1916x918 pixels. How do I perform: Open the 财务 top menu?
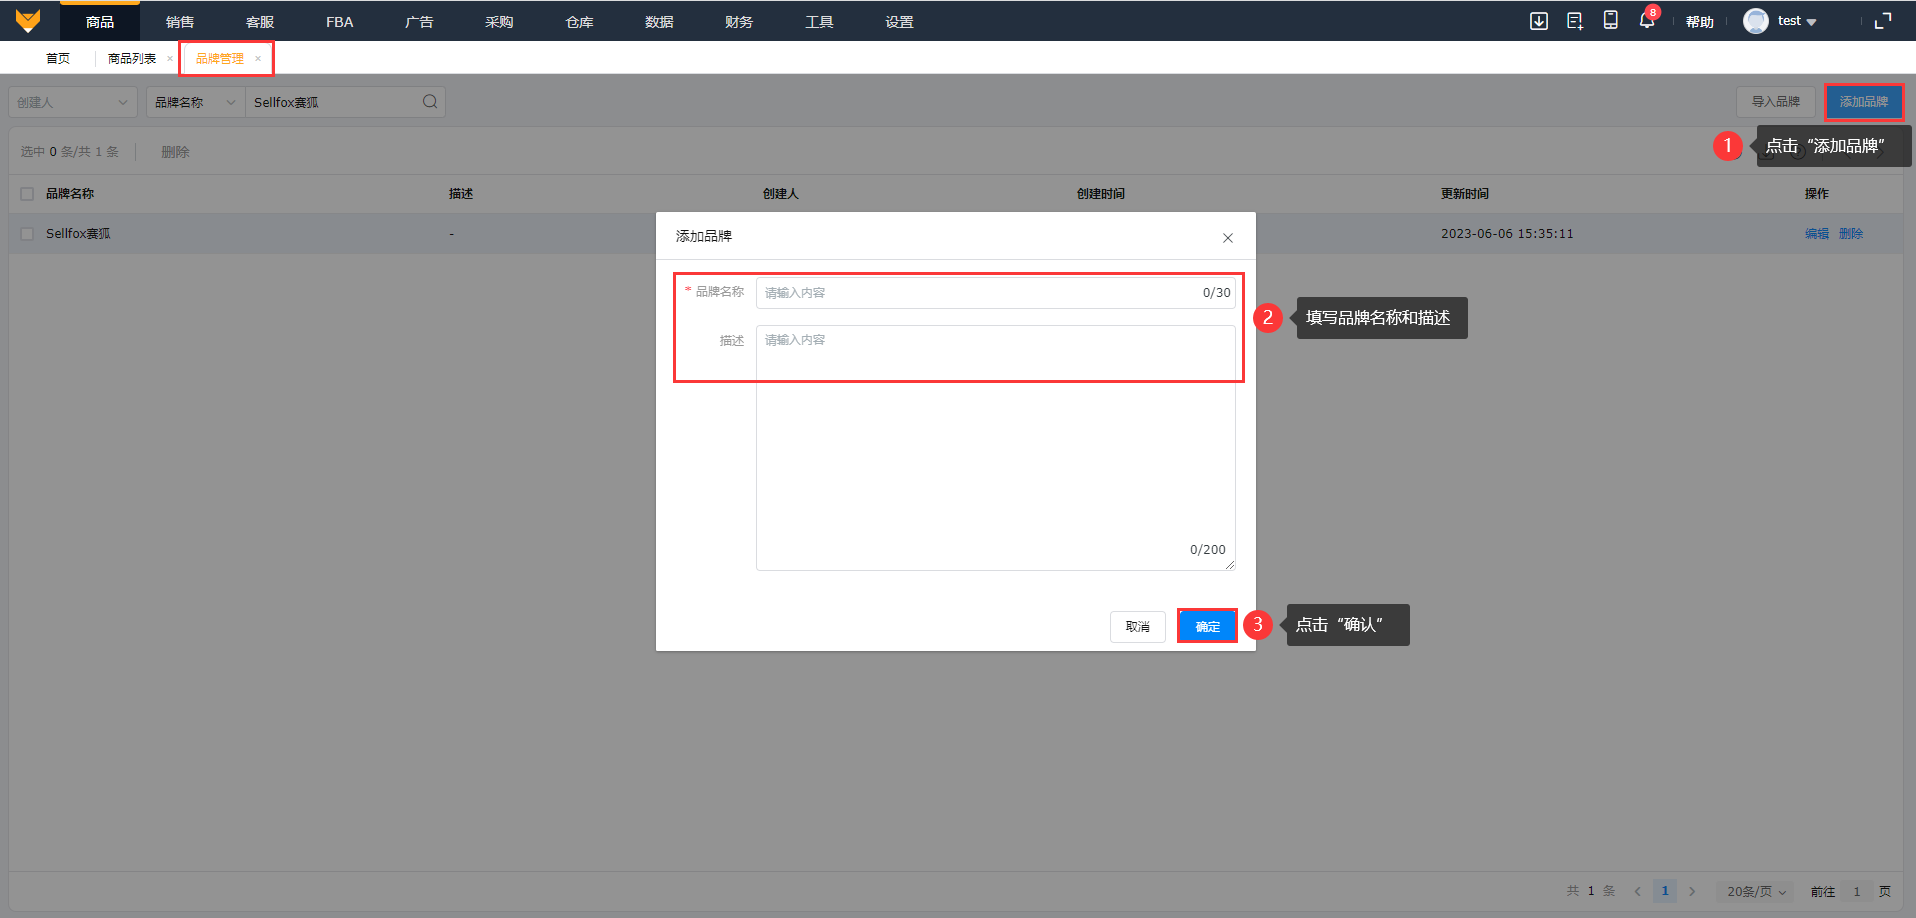click(x=739, y=22)
